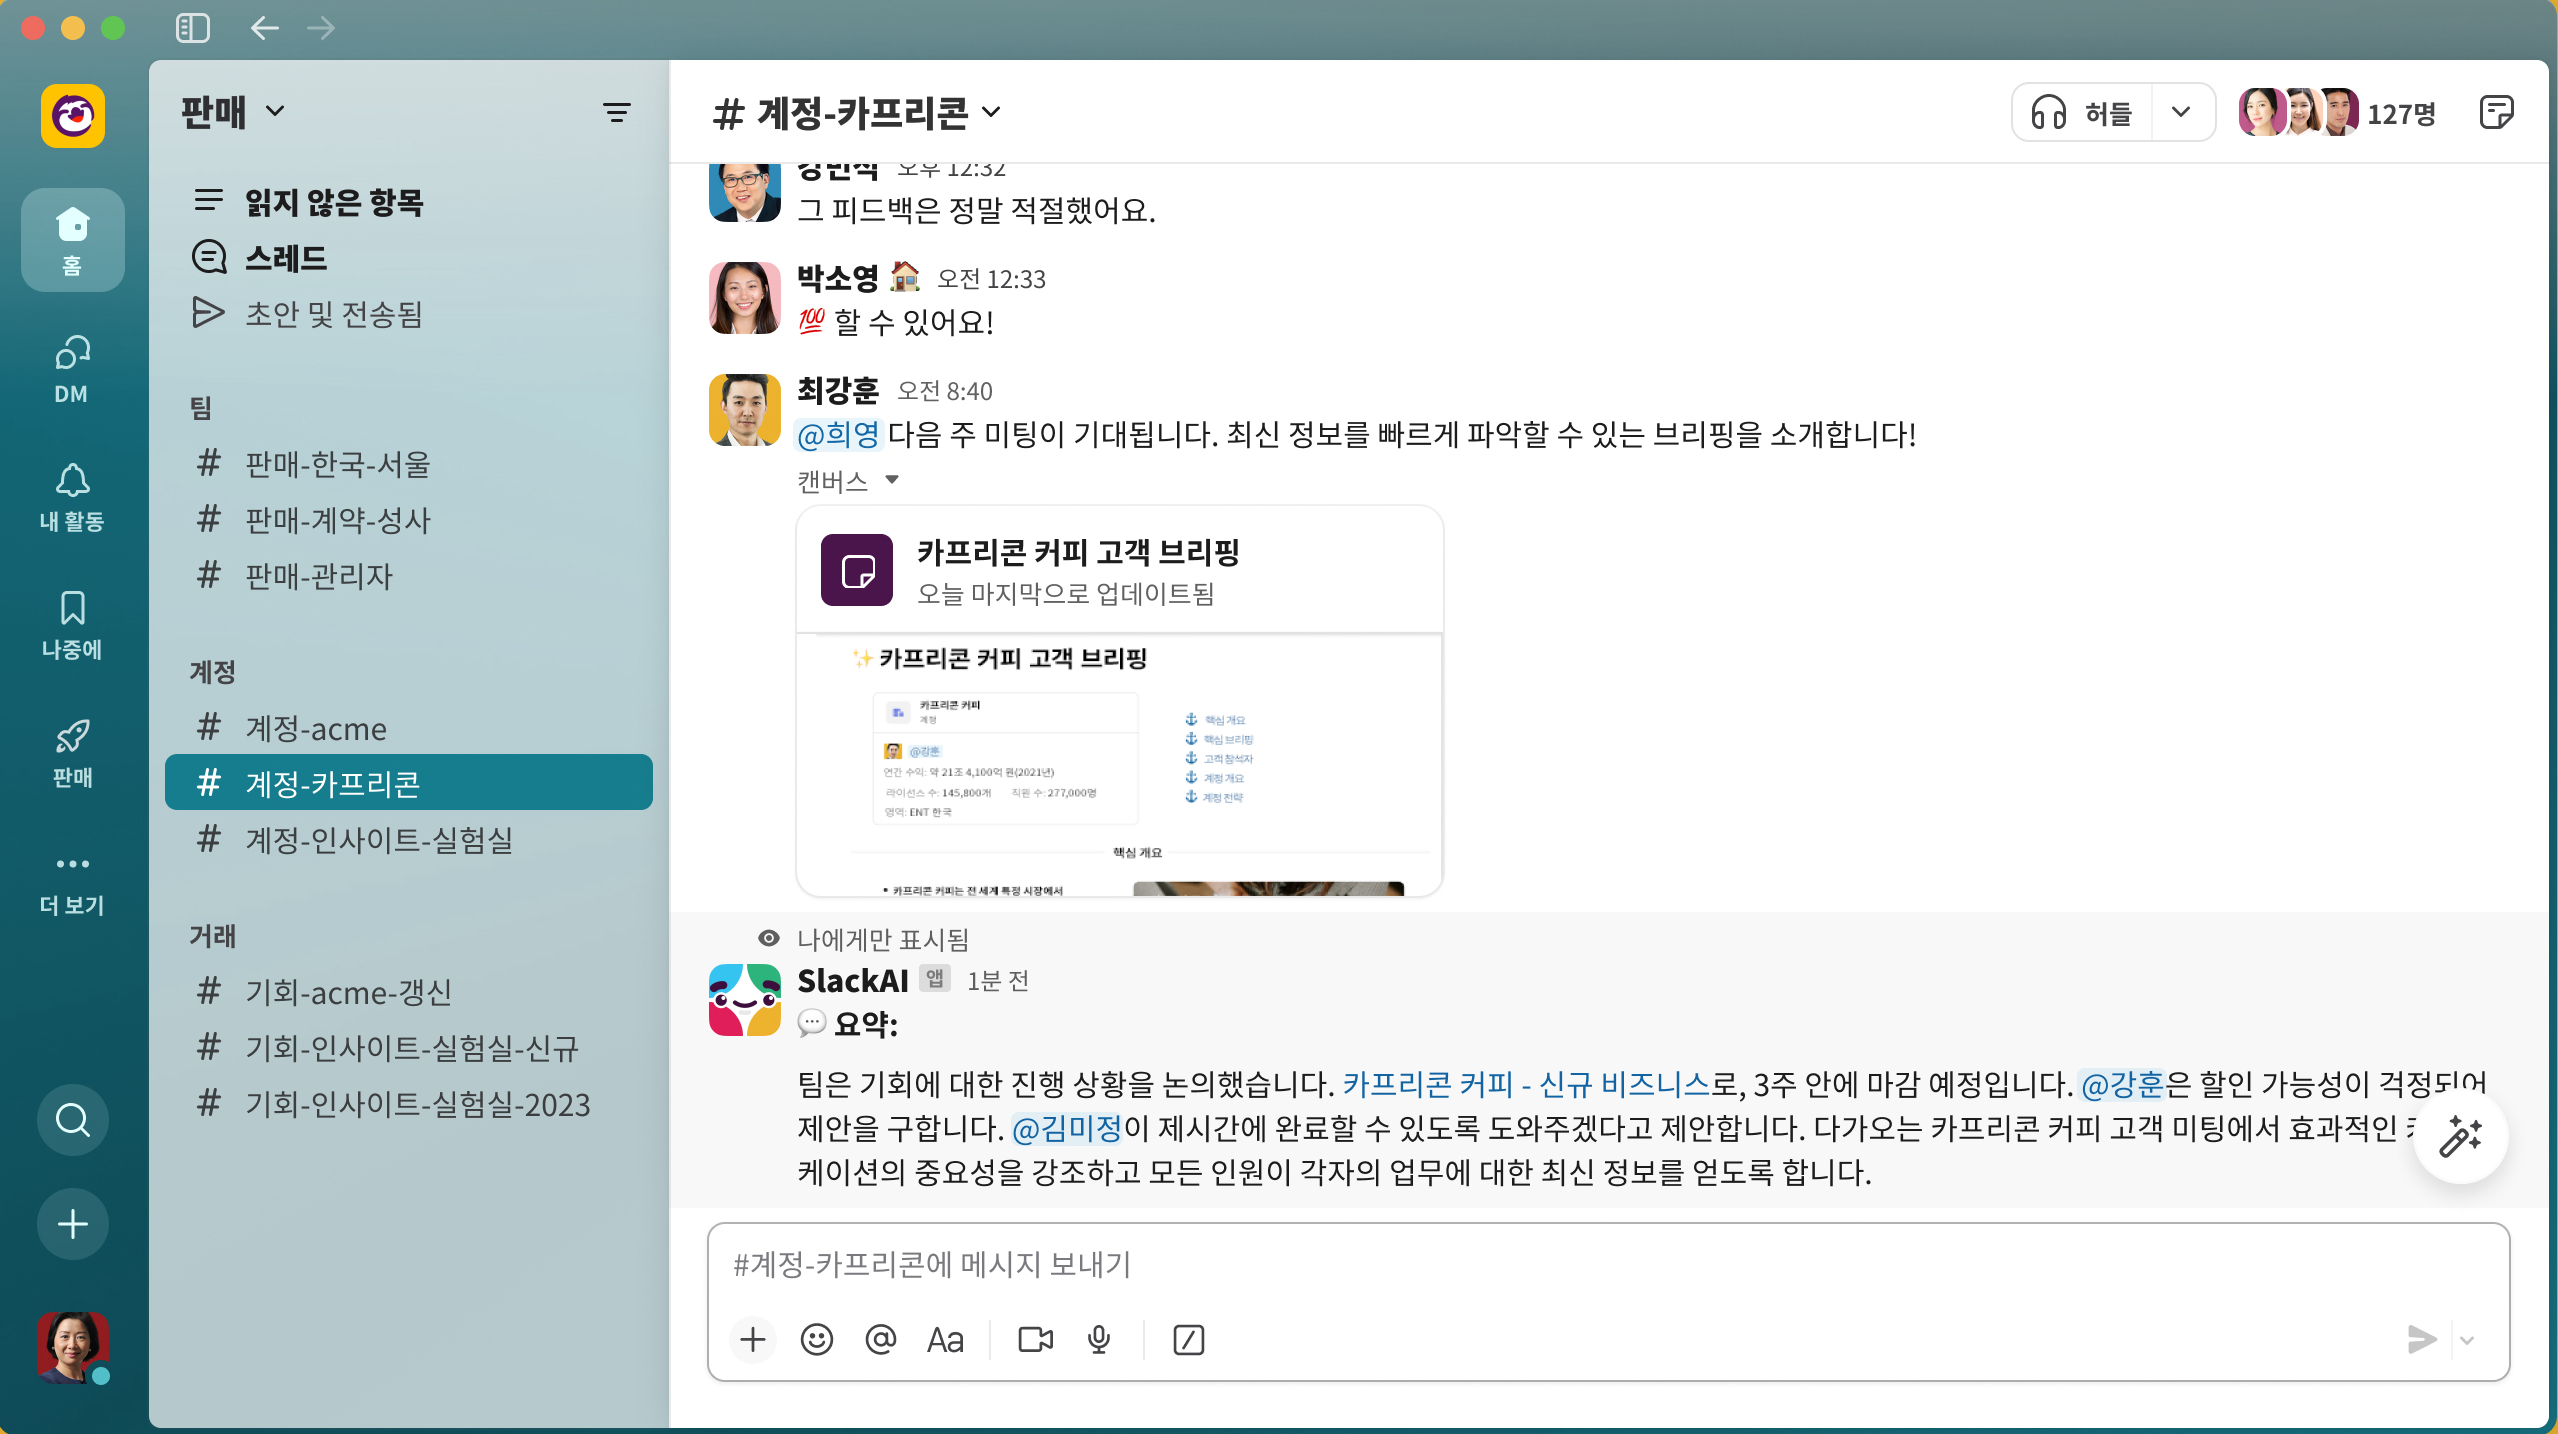
Task: Open the video clip icon in composer
Action: pyautogui.click(x=1033, y=1340)
